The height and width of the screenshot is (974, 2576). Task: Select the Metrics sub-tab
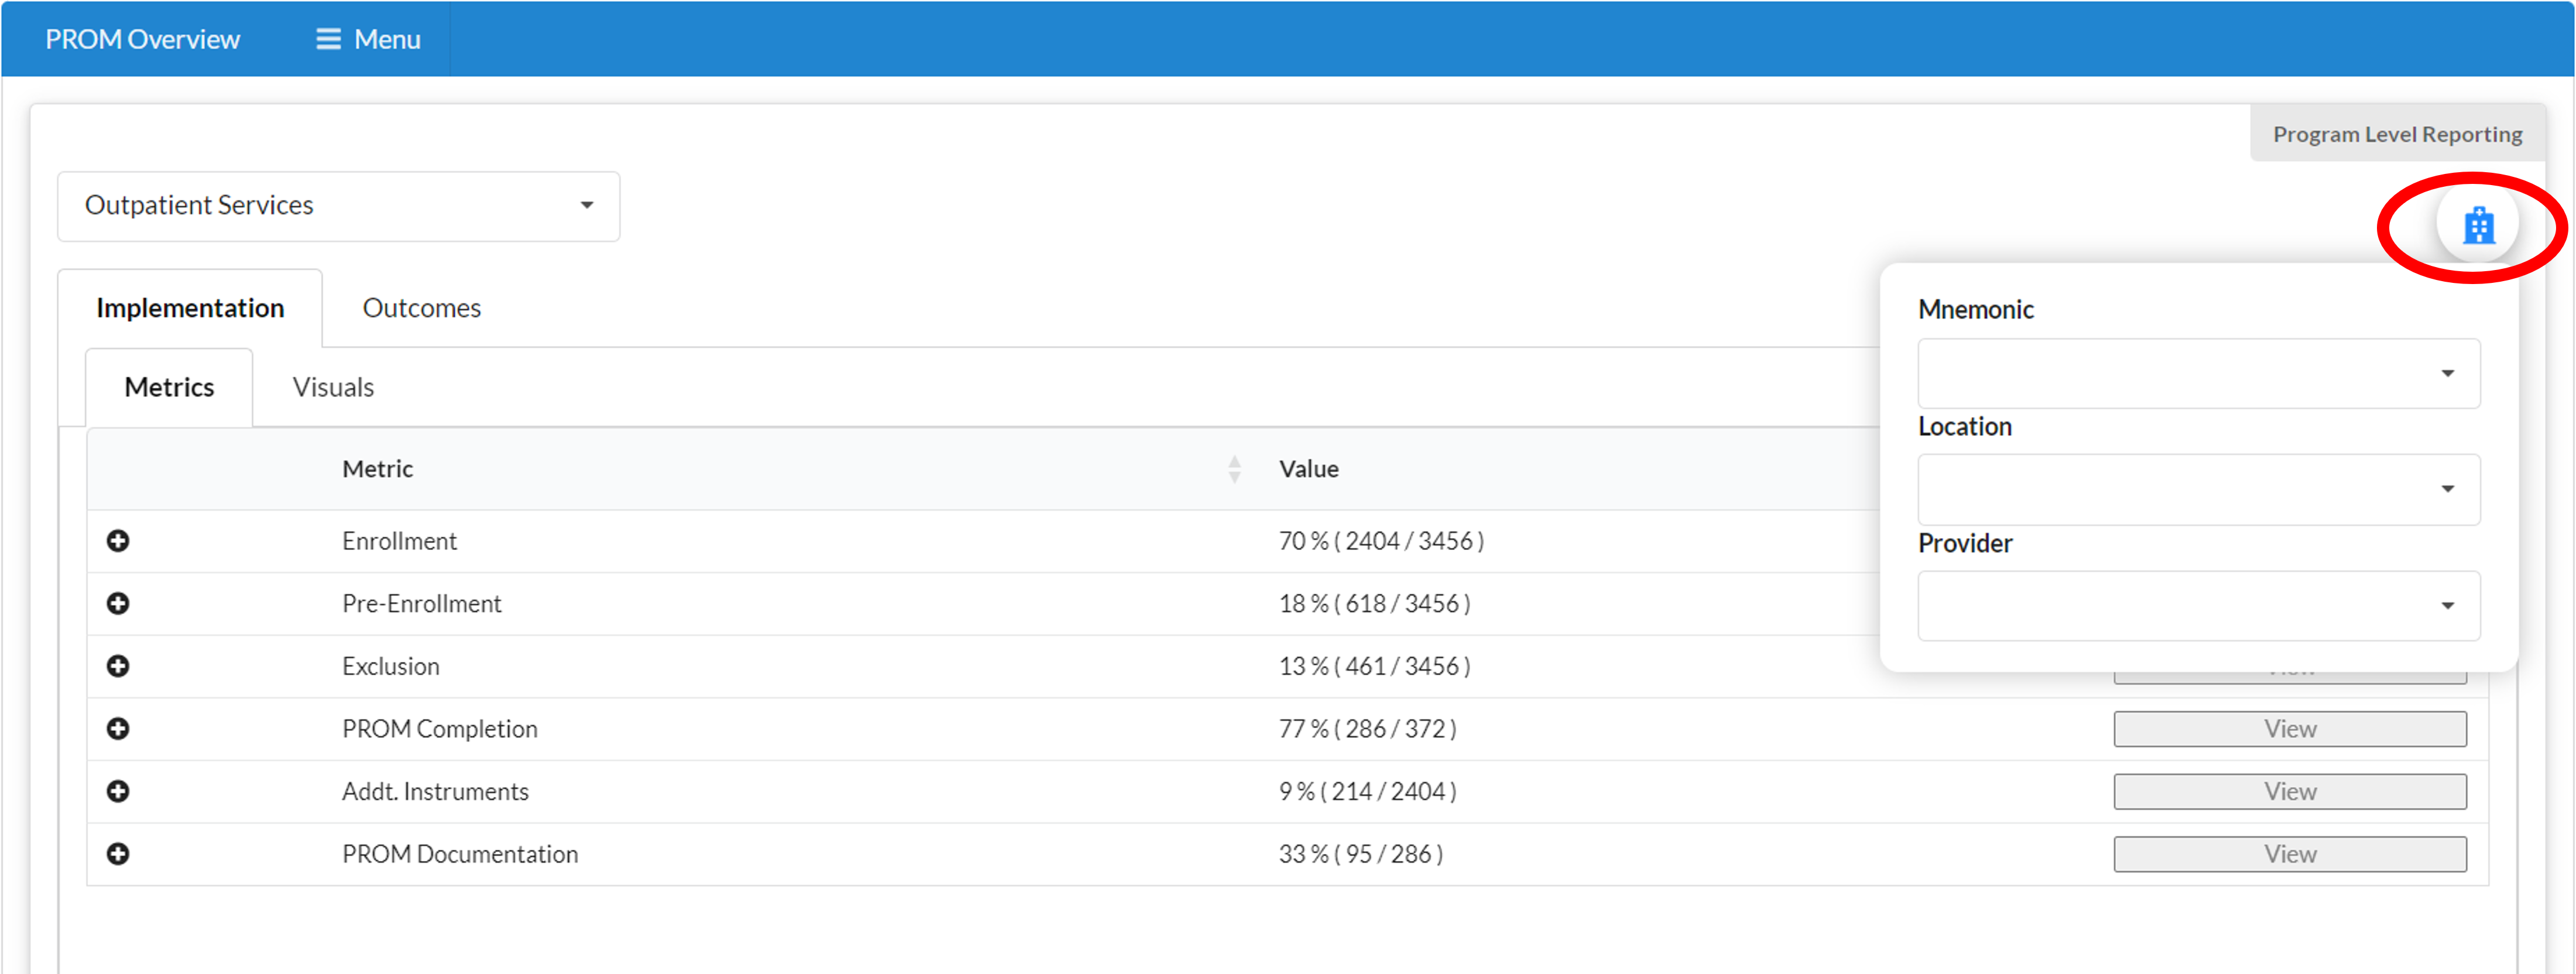(169, 387)
